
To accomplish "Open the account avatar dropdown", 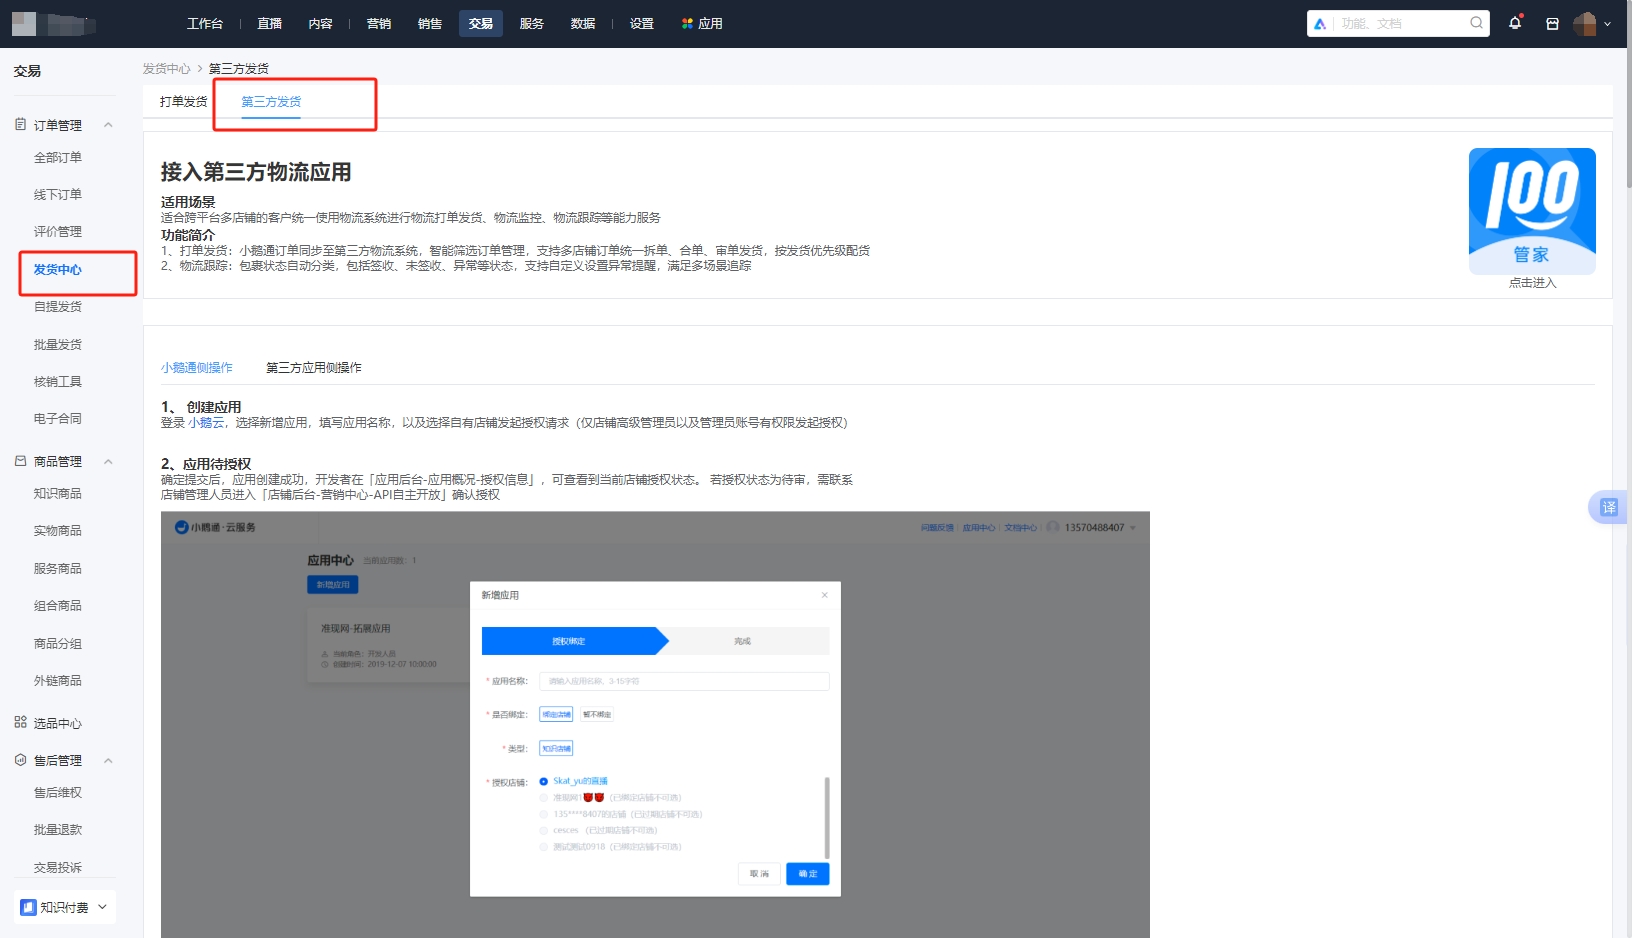I will point(1585,23).
